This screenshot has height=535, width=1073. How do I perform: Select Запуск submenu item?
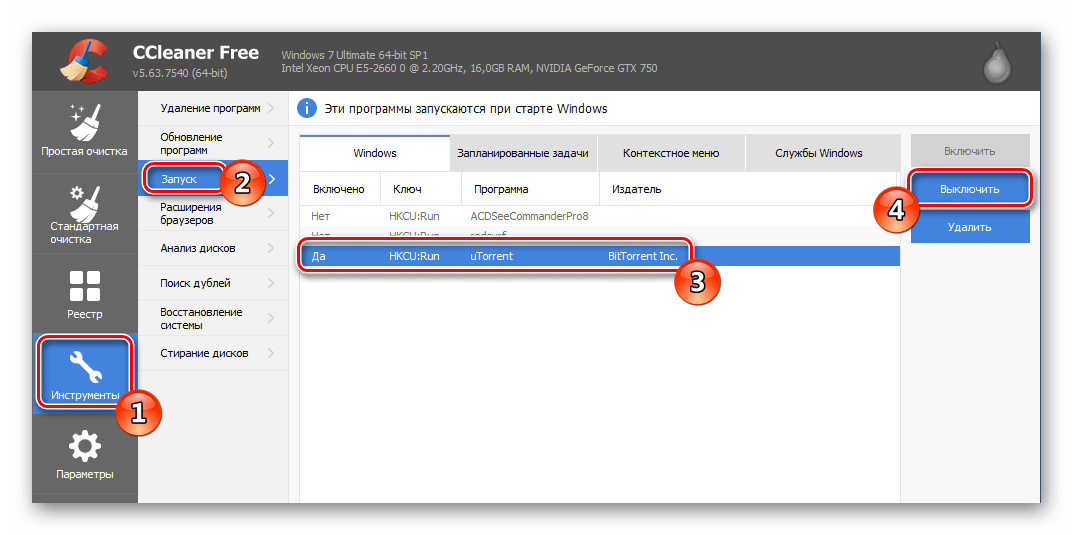pos(213,179)
